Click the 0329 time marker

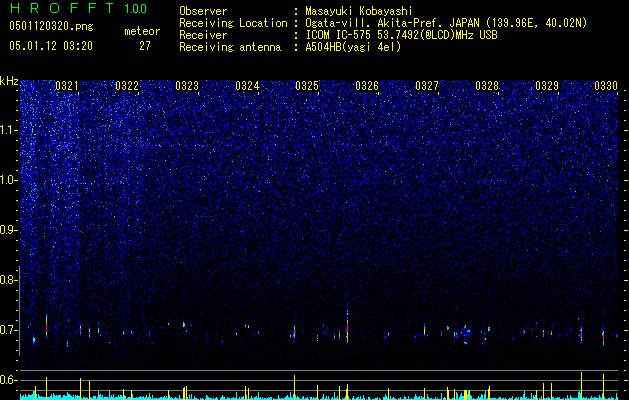547,86
